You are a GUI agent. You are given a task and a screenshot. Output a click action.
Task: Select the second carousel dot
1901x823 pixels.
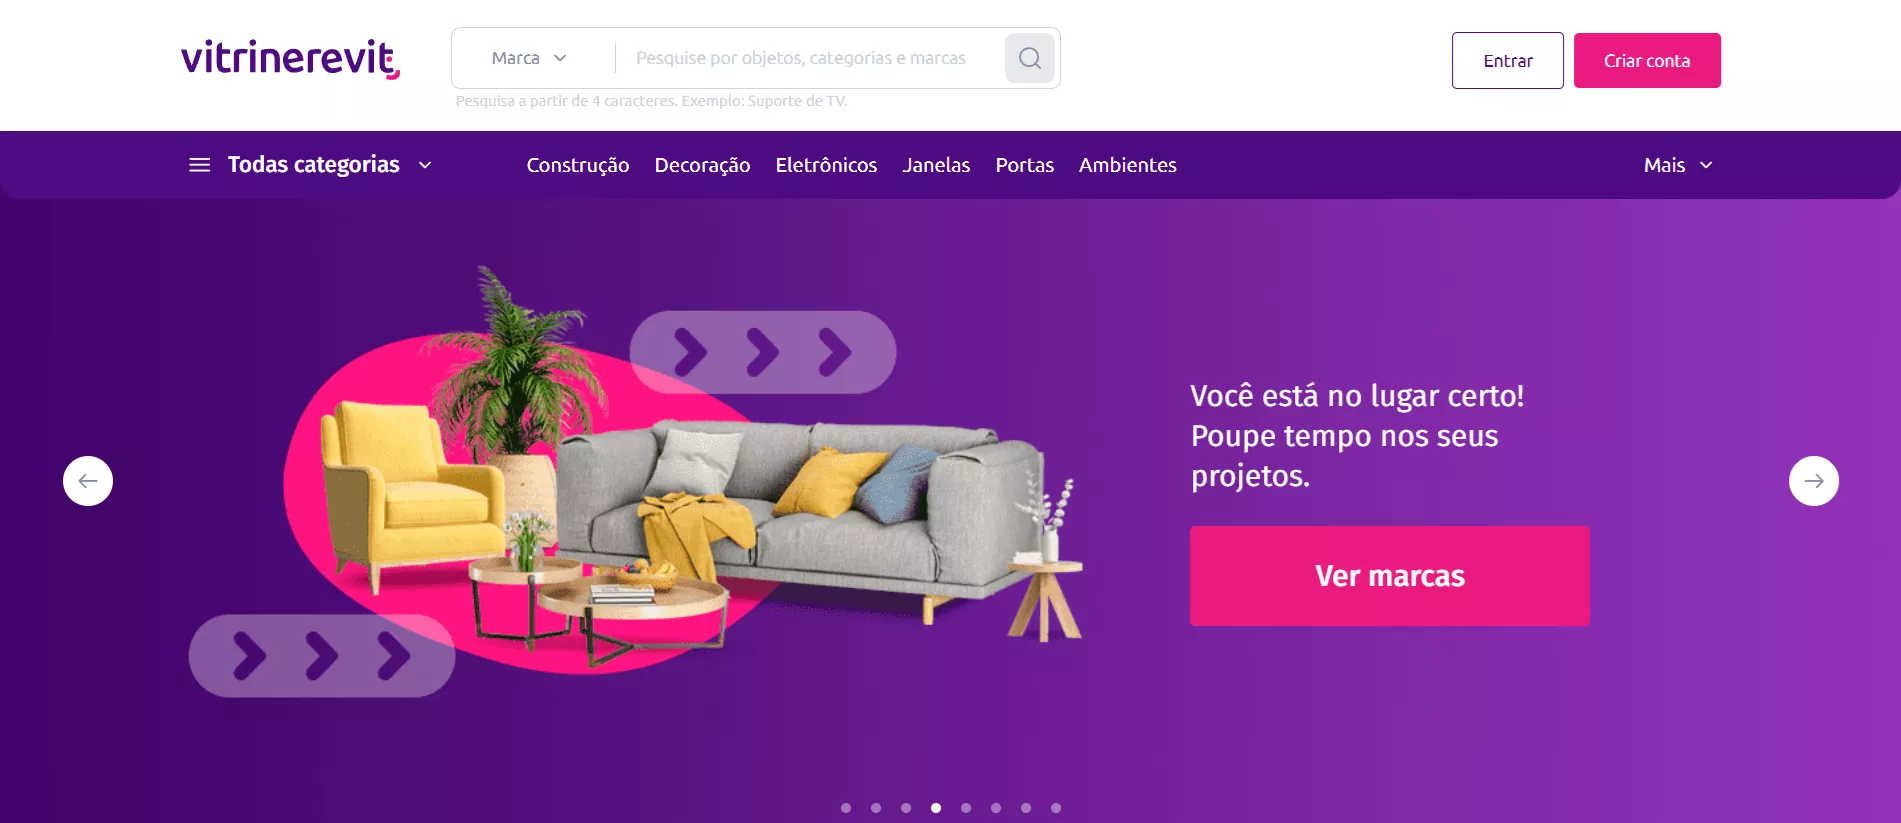(x=876, y=808)
